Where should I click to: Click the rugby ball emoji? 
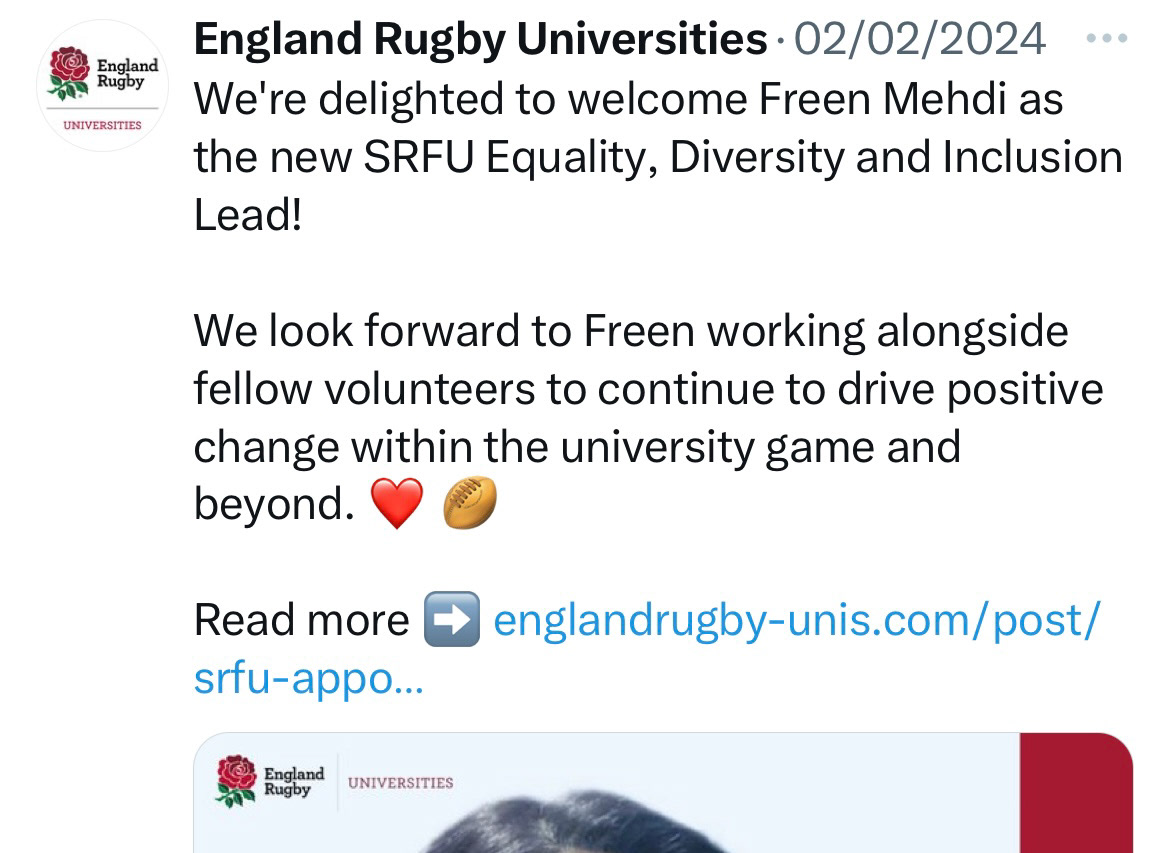(469, 504)
